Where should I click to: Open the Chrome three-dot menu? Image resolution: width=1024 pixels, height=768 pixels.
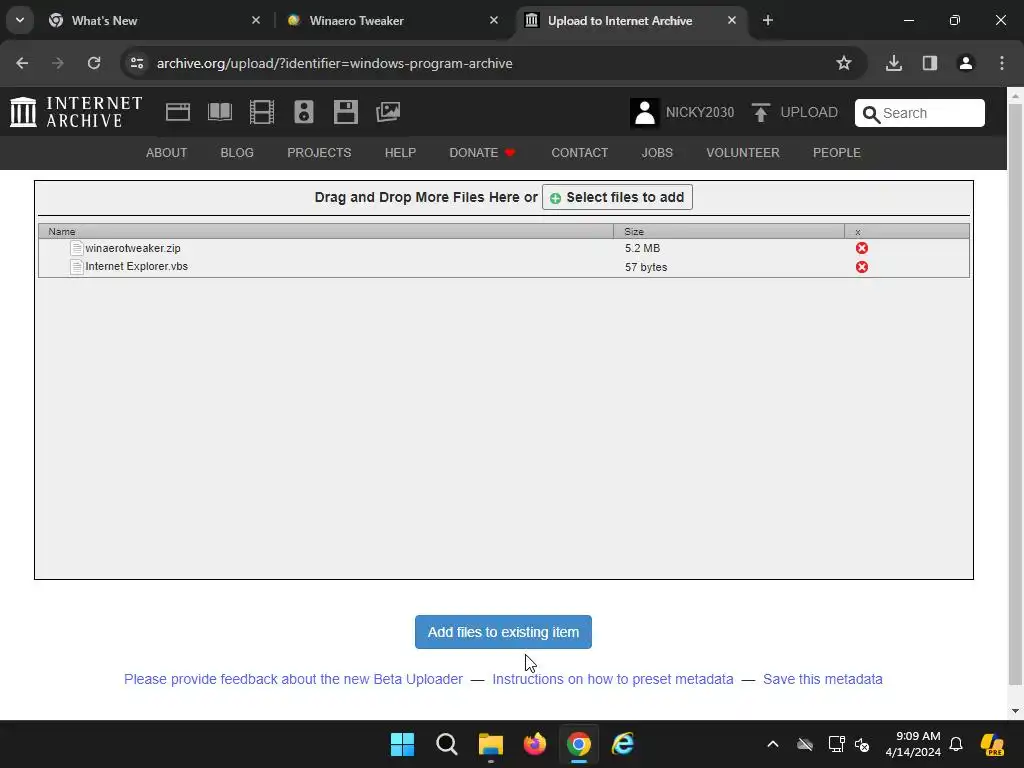click(x=1002, y=63)
